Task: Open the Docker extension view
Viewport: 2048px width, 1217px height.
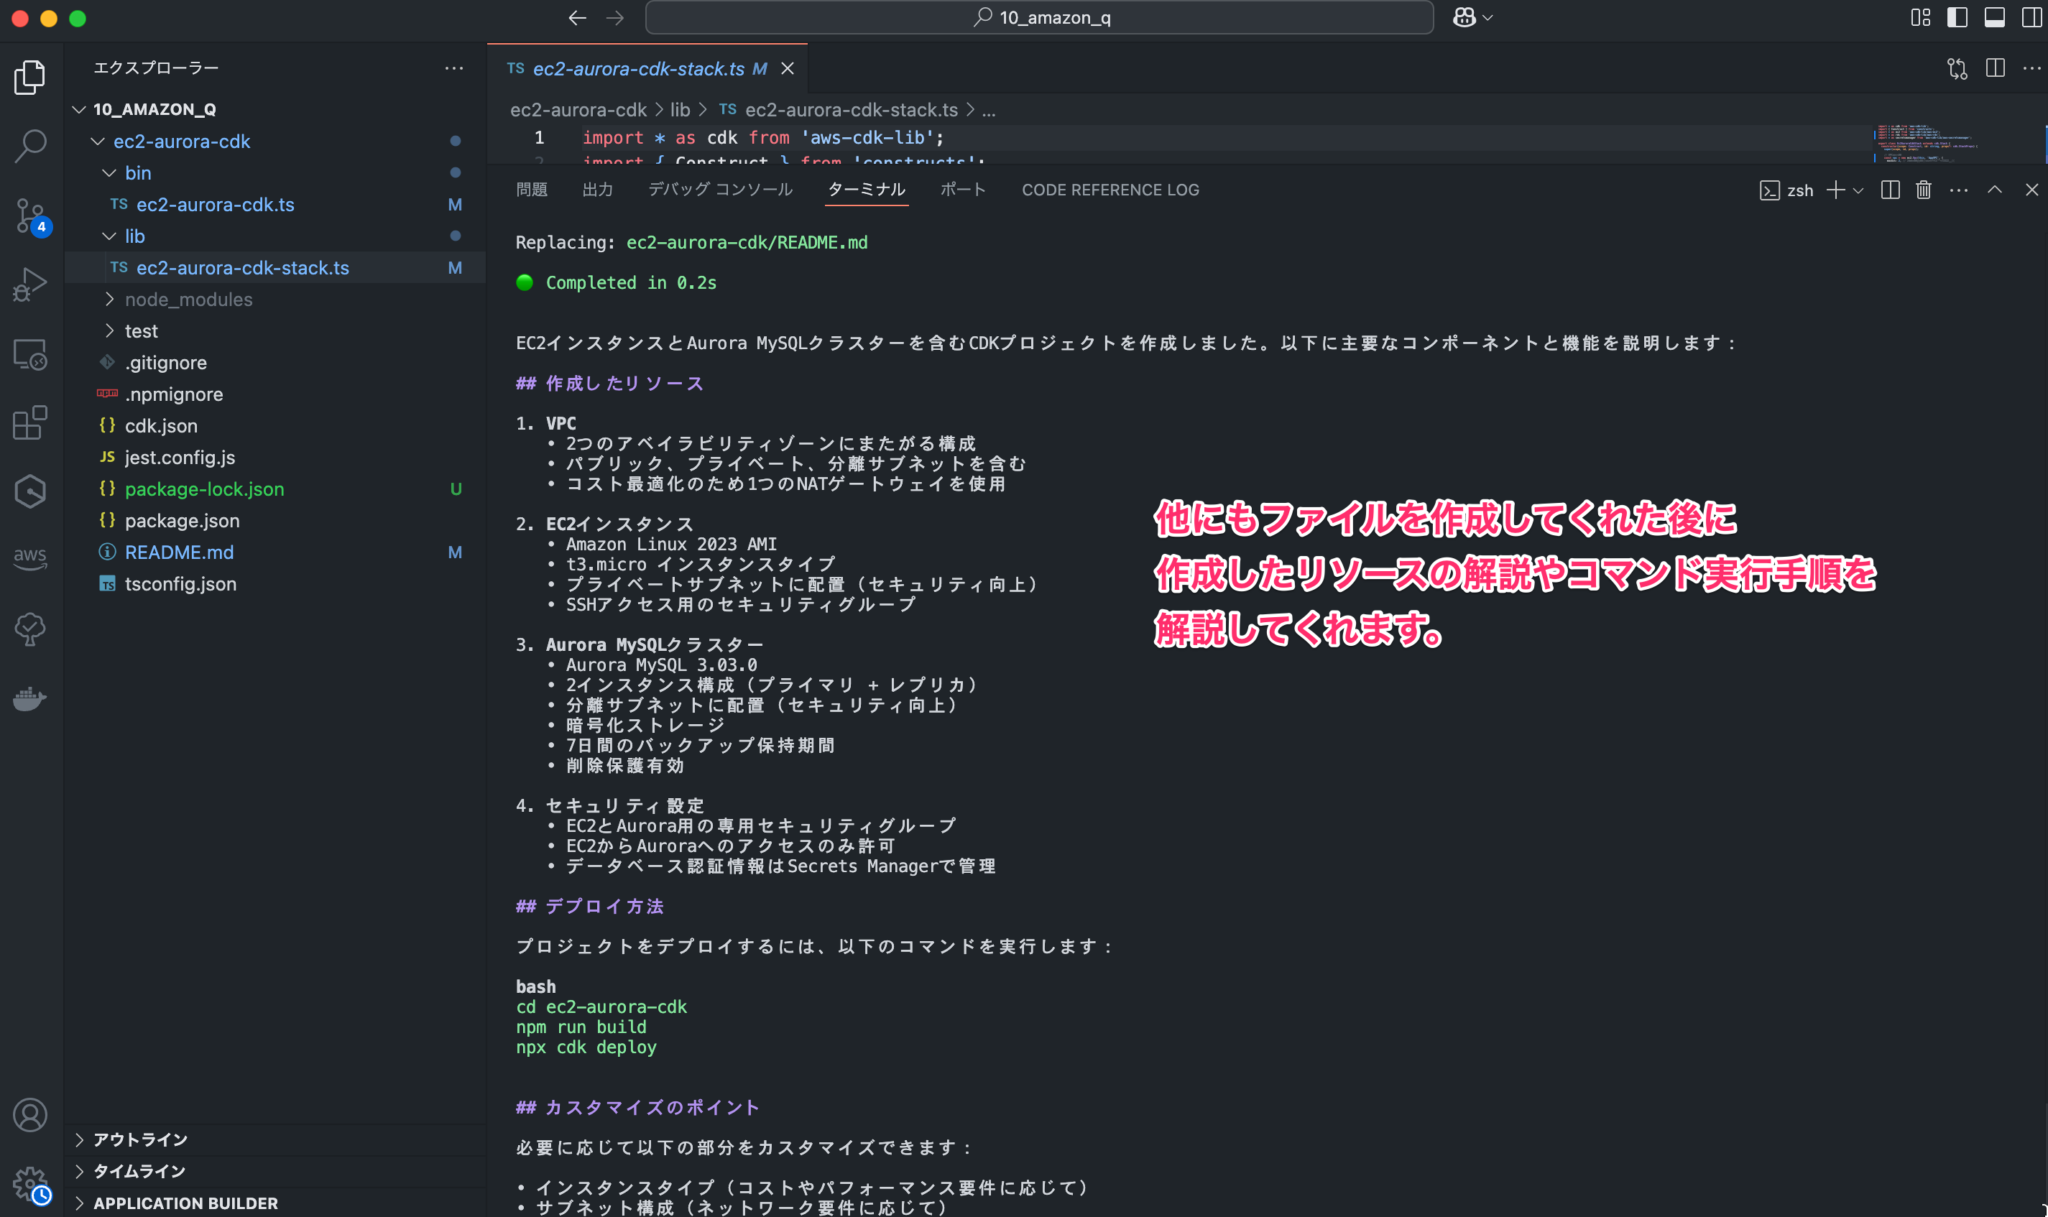Action: pos(30,698)
